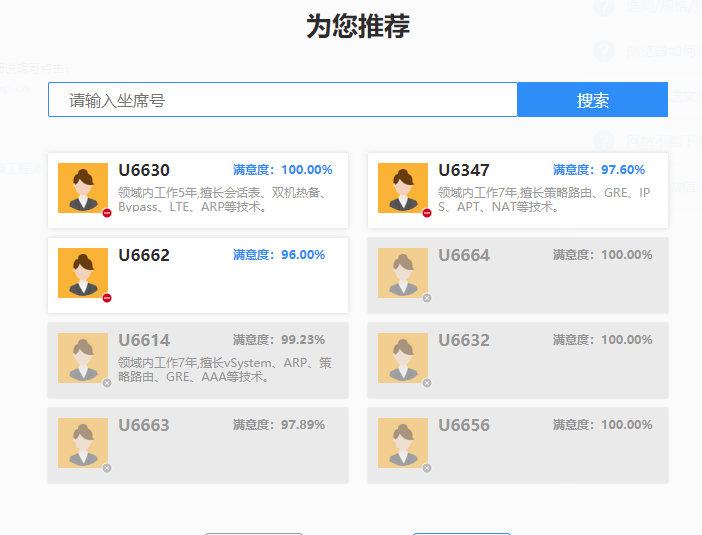Click grey offline status badge on U6614
Viewport: 702px width, 535px height.
(107, 383)
